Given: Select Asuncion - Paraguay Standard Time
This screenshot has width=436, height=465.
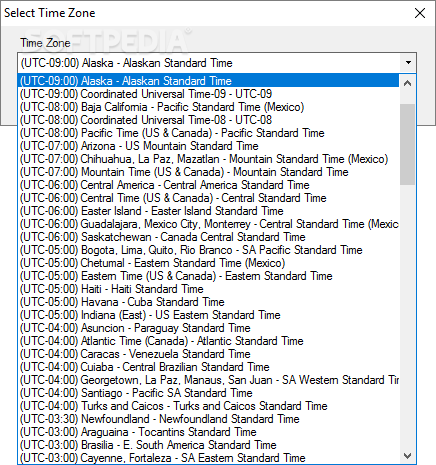Looking at the screenshot, I should tap(209, 328).
